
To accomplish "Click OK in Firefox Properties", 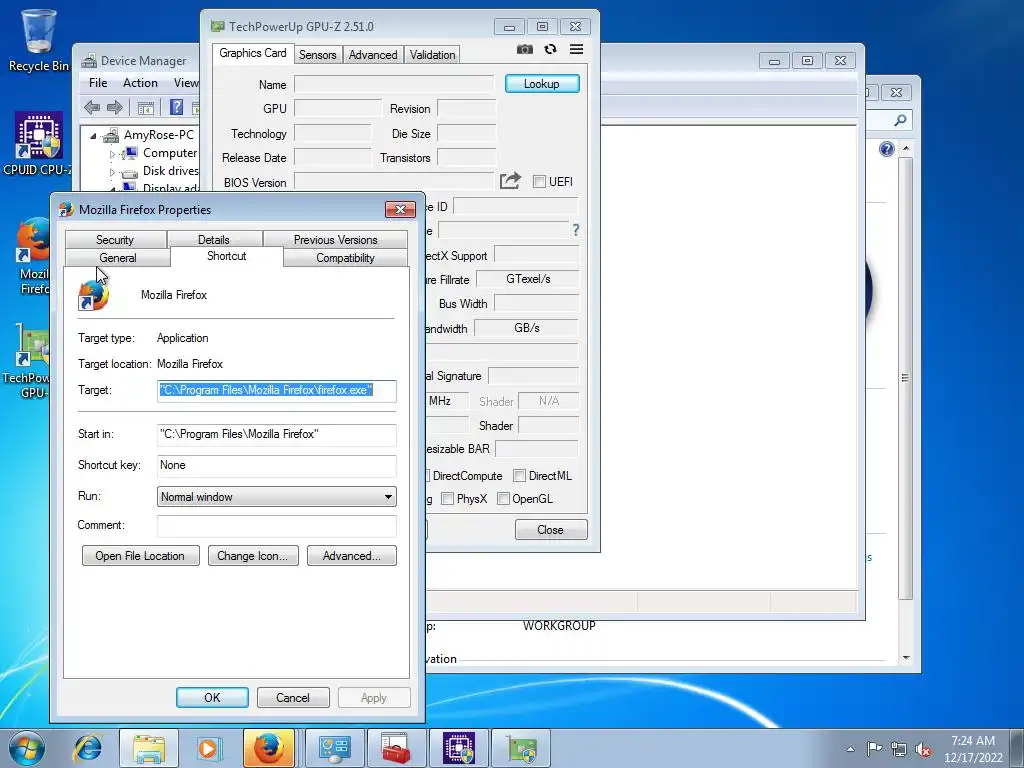I will 212,697.
